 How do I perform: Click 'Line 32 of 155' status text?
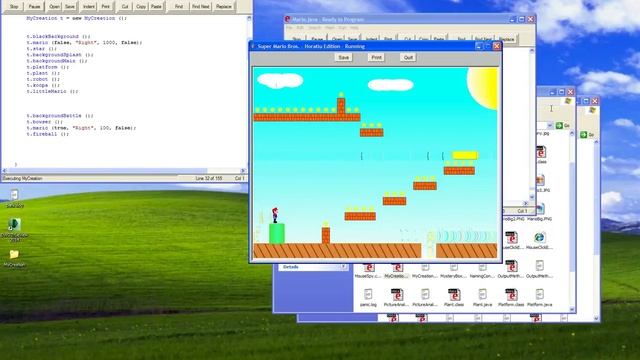click(x=208, y=178)
